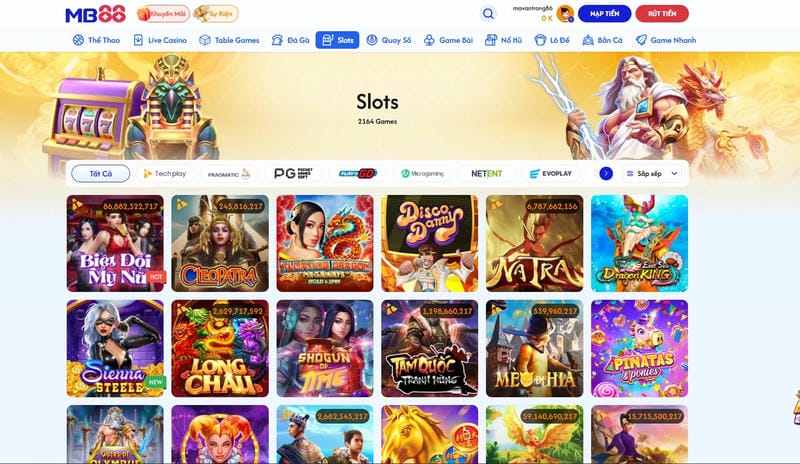800x464 pixels.
Task: Click the RÚT TIỀN withdraw button
Action: 662,14
